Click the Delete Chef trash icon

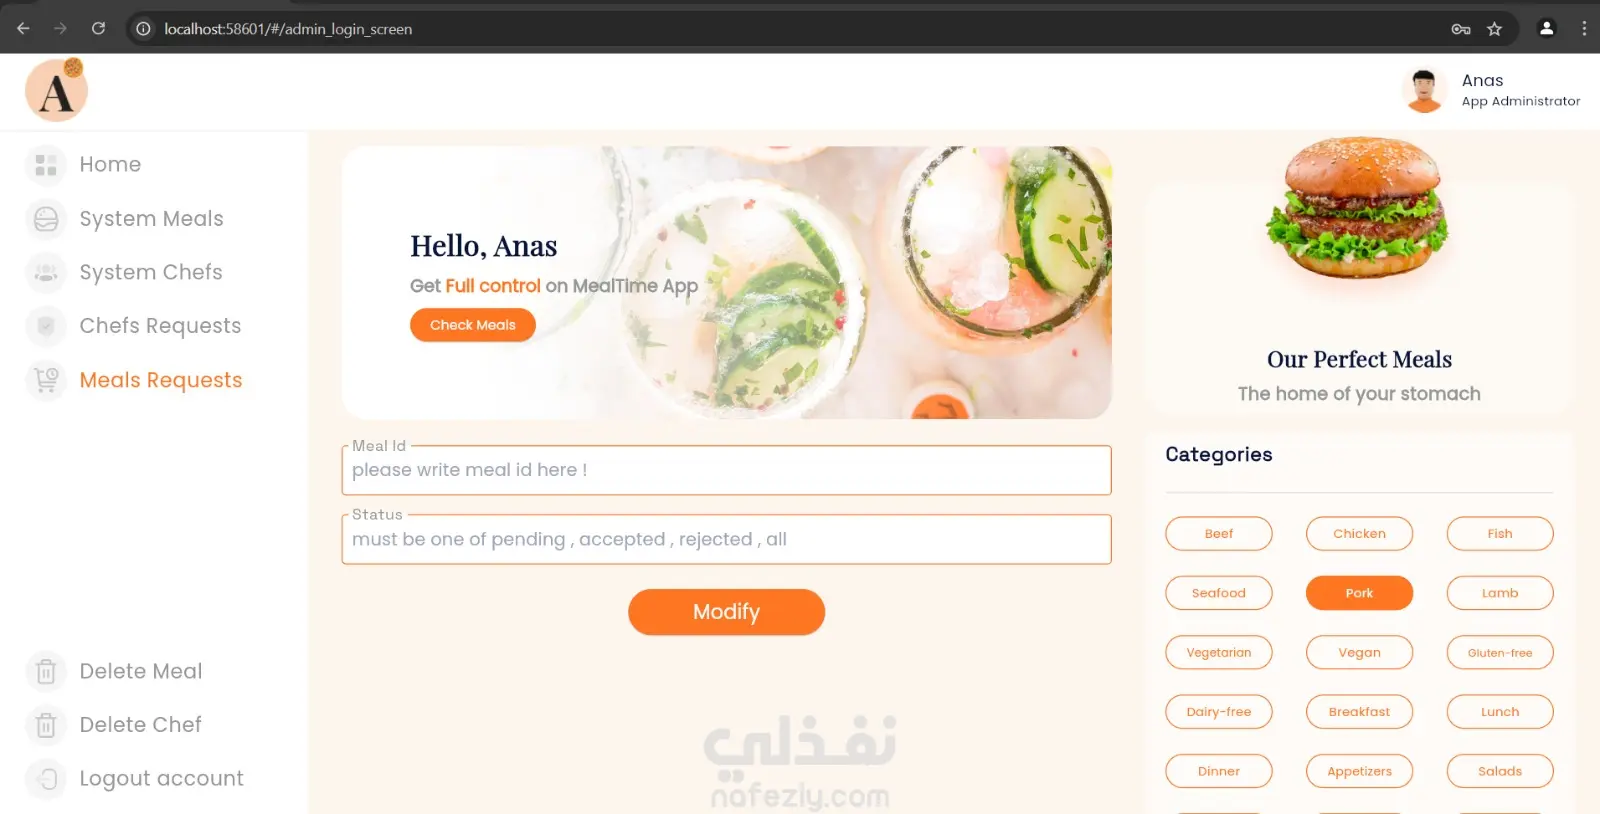46,725
